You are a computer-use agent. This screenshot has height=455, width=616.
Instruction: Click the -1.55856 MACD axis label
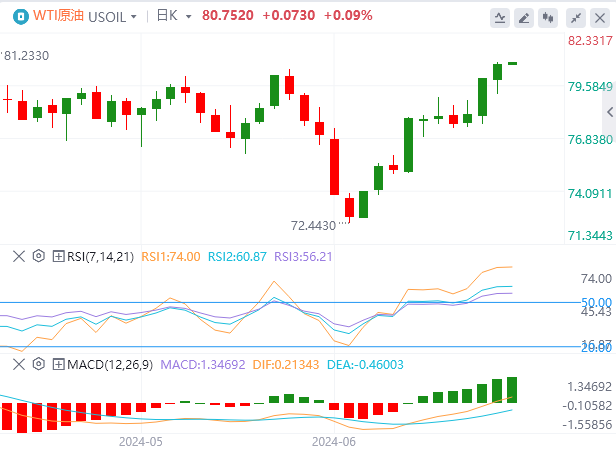[x=587, y=424]
